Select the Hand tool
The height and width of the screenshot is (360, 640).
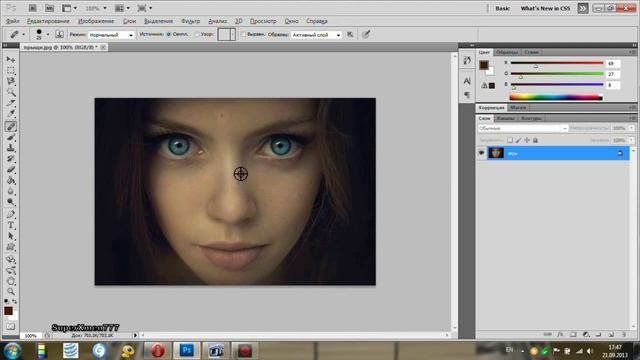11,281
